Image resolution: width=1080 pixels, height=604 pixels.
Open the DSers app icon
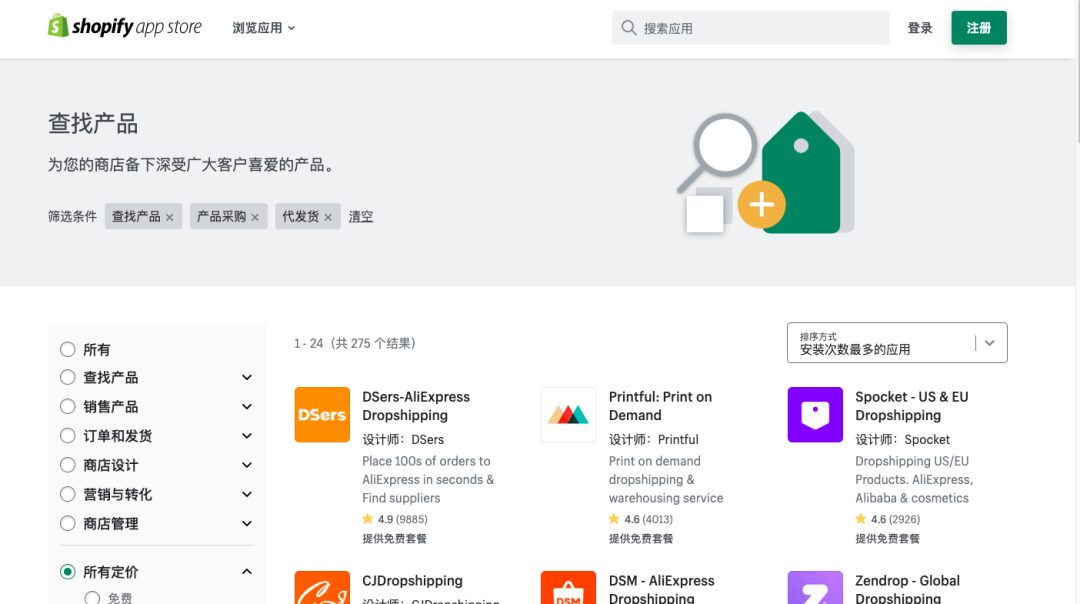click(x=322, y=415)
